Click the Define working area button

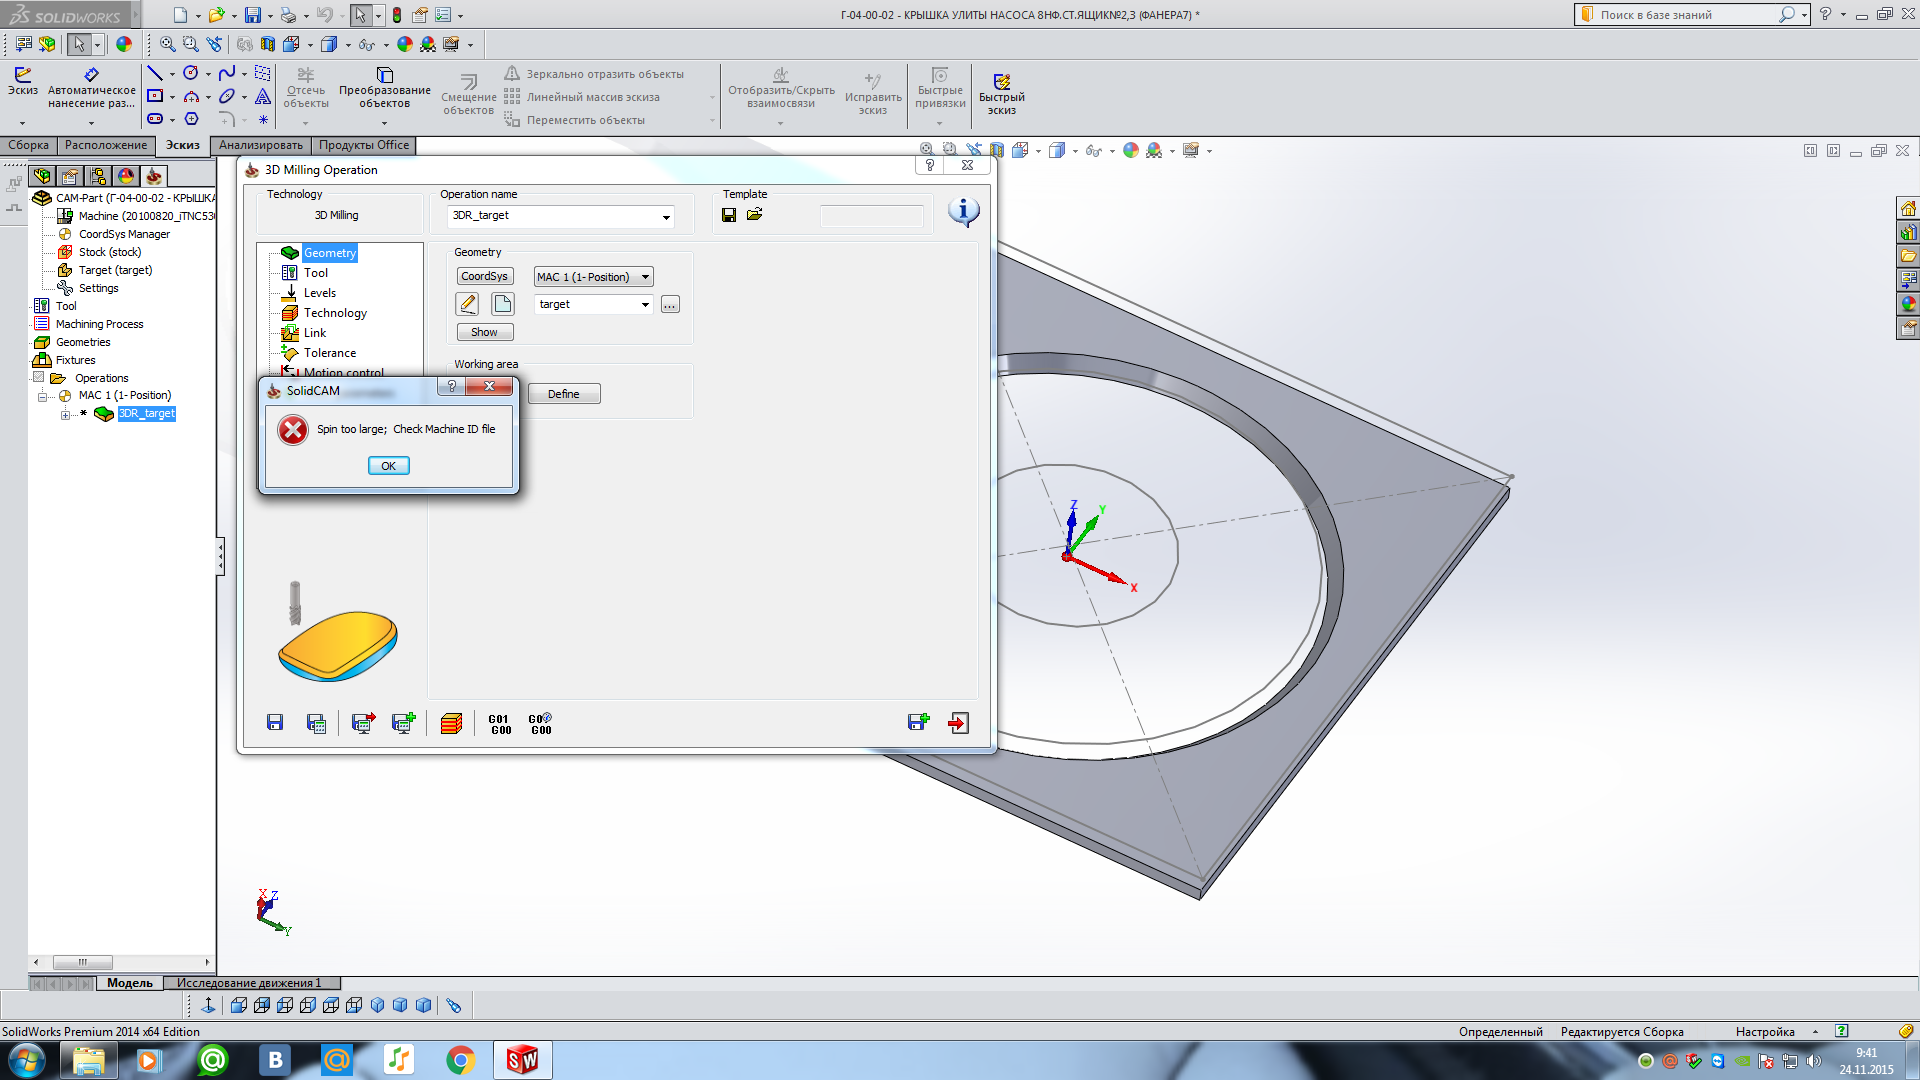coord(563,394)
